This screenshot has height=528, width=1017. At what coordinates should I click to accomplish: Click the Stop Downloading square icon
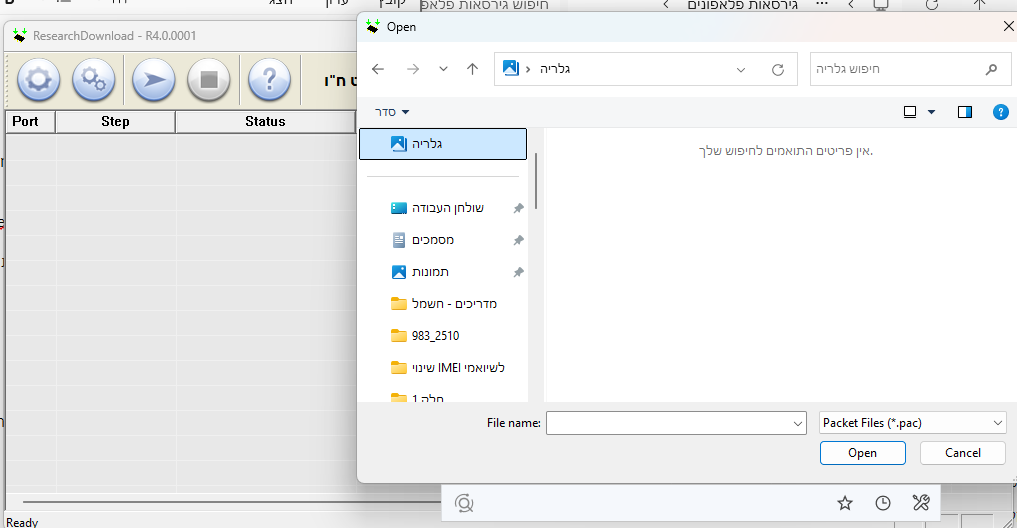point(208,80)
